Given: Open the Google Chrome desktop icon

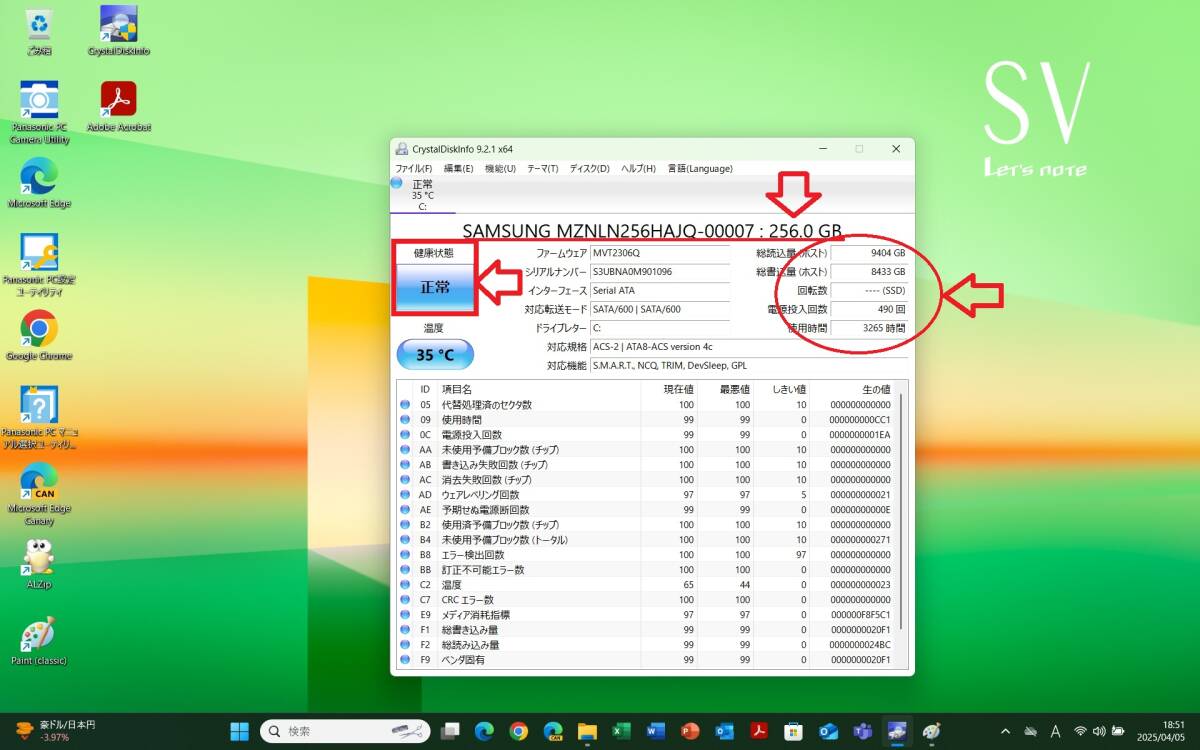Looking at the screenshot, I should click(39, 335).
